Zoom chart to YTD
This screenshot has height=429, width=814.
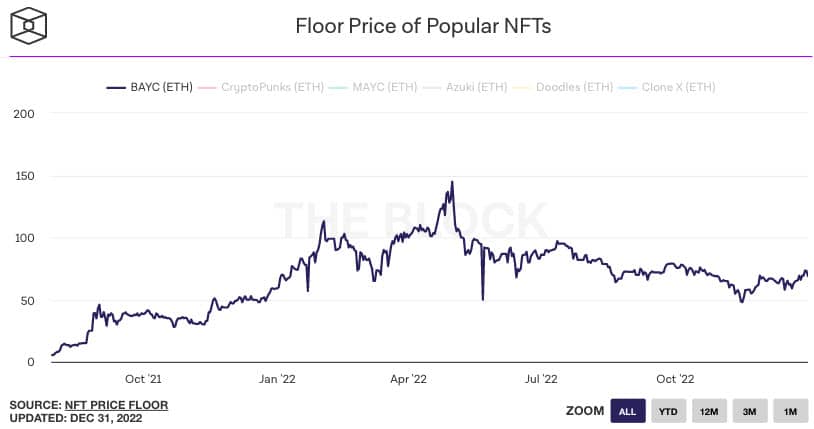tap(668, 411)
